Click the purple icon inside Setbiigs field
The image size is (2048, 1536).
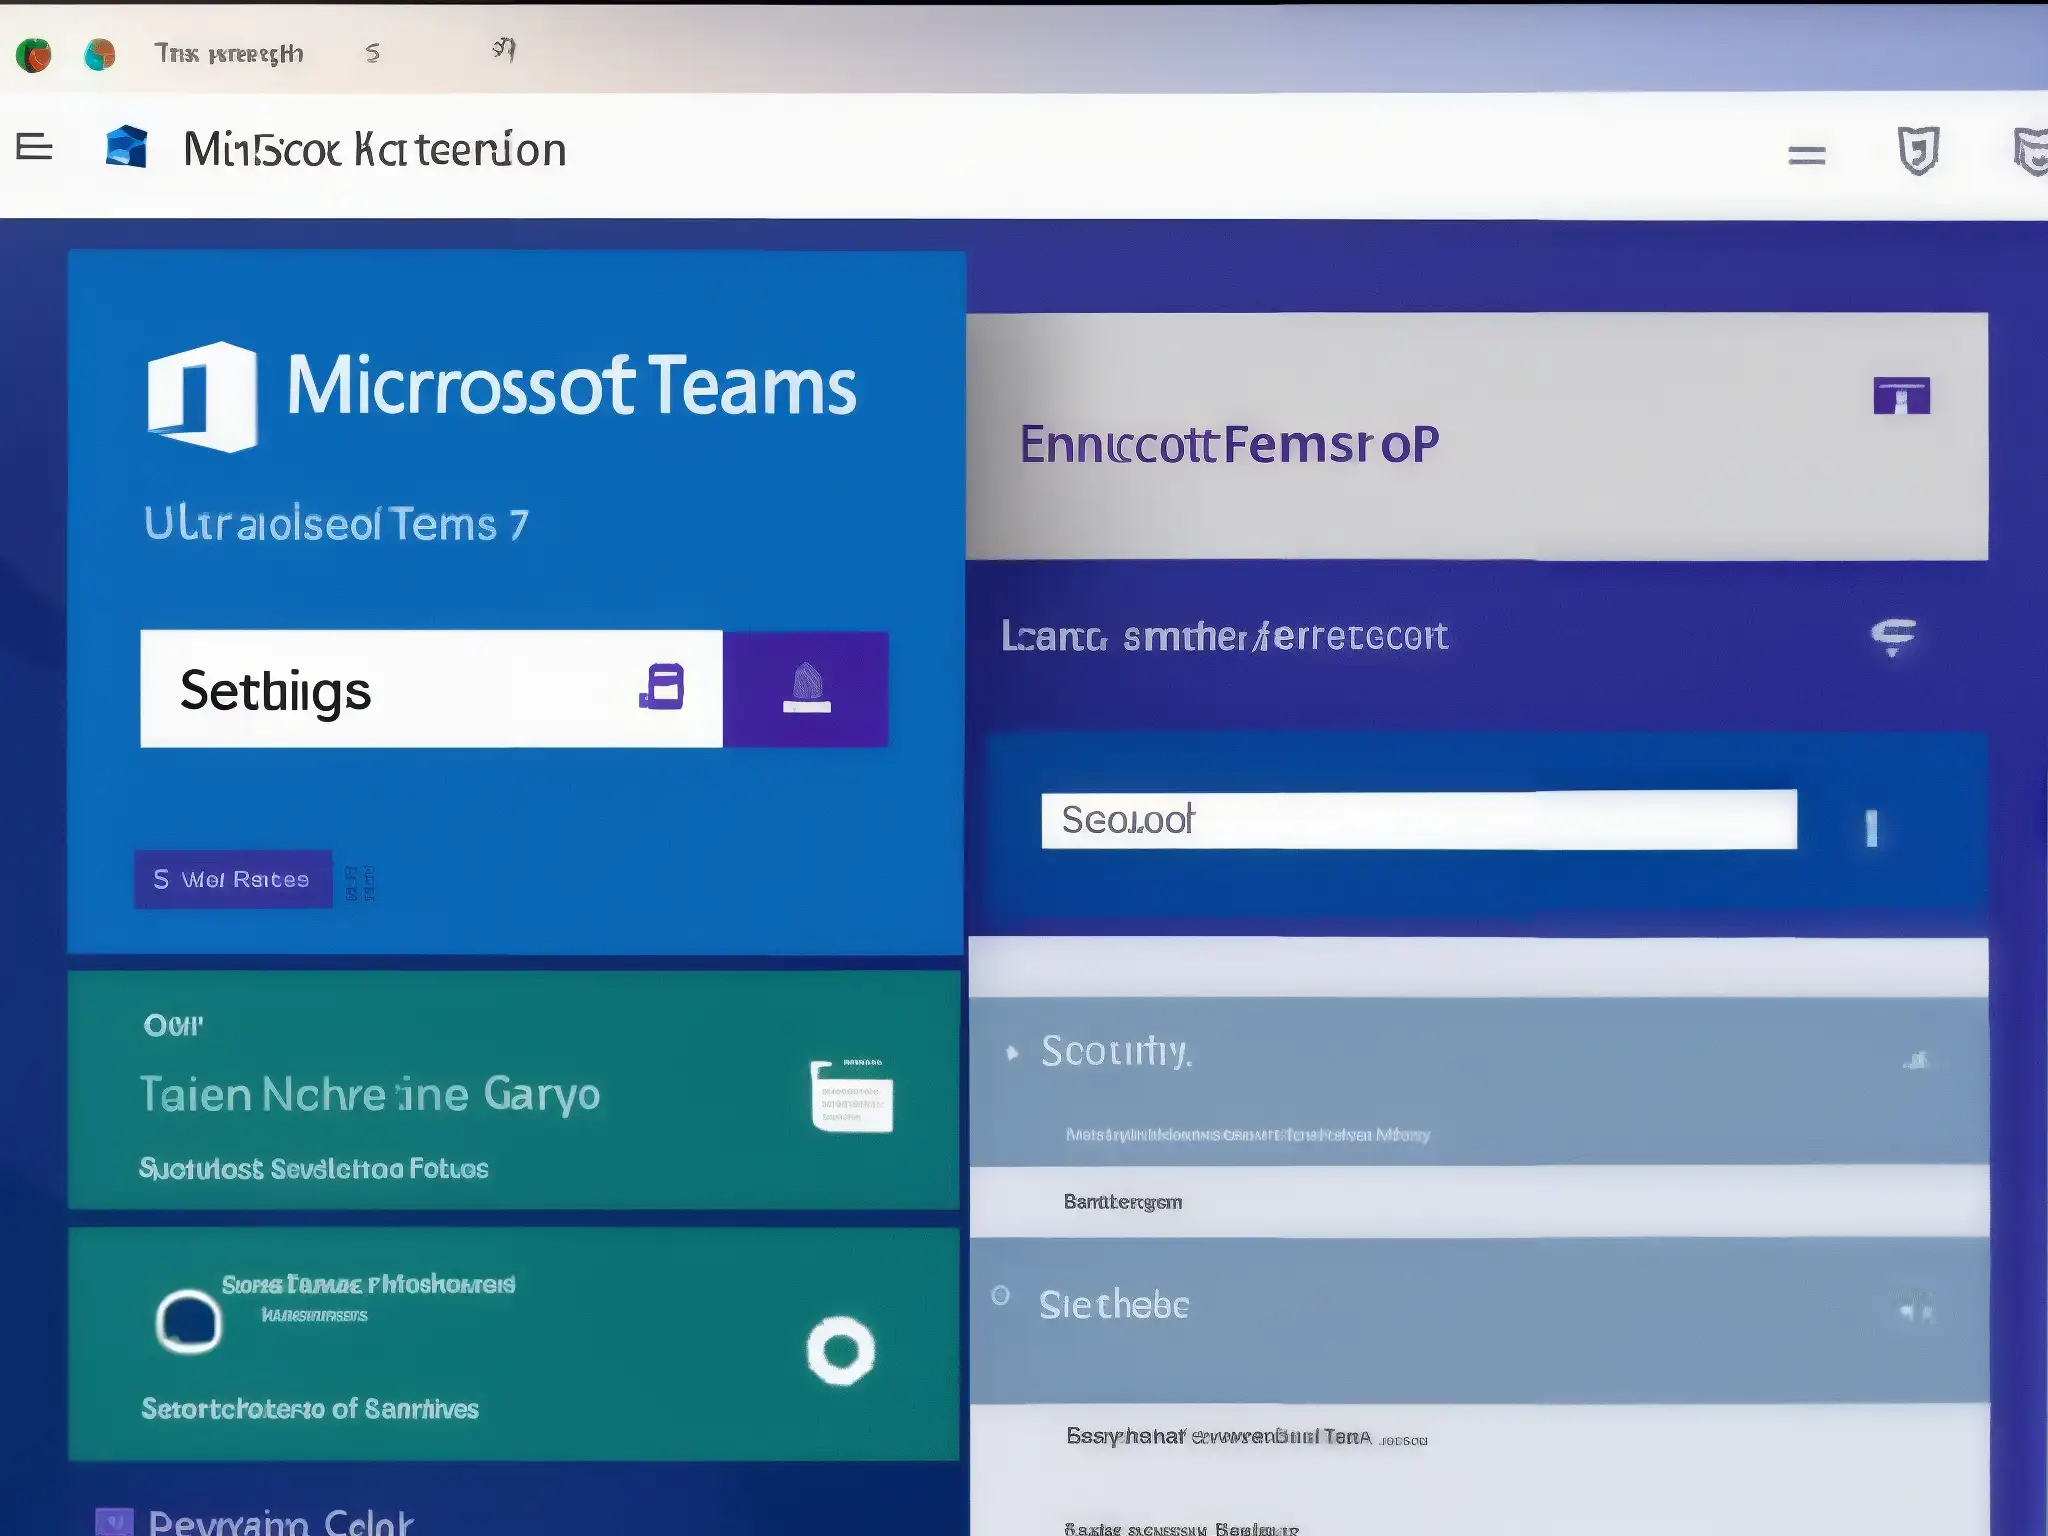click(x=662, y=687)
